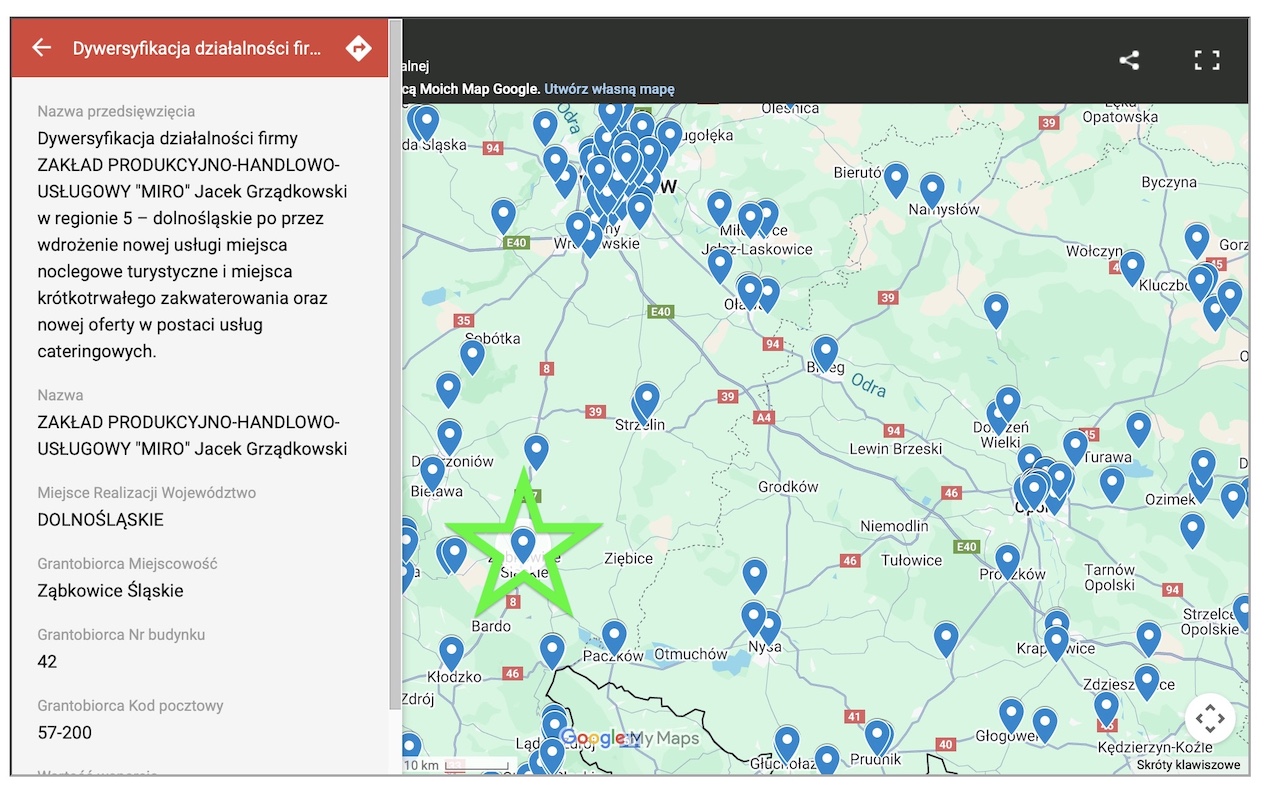The width and height of the screenshot is (1280, 792).
Task: Open the Utwórz własną mapę link
Action: 609,89
